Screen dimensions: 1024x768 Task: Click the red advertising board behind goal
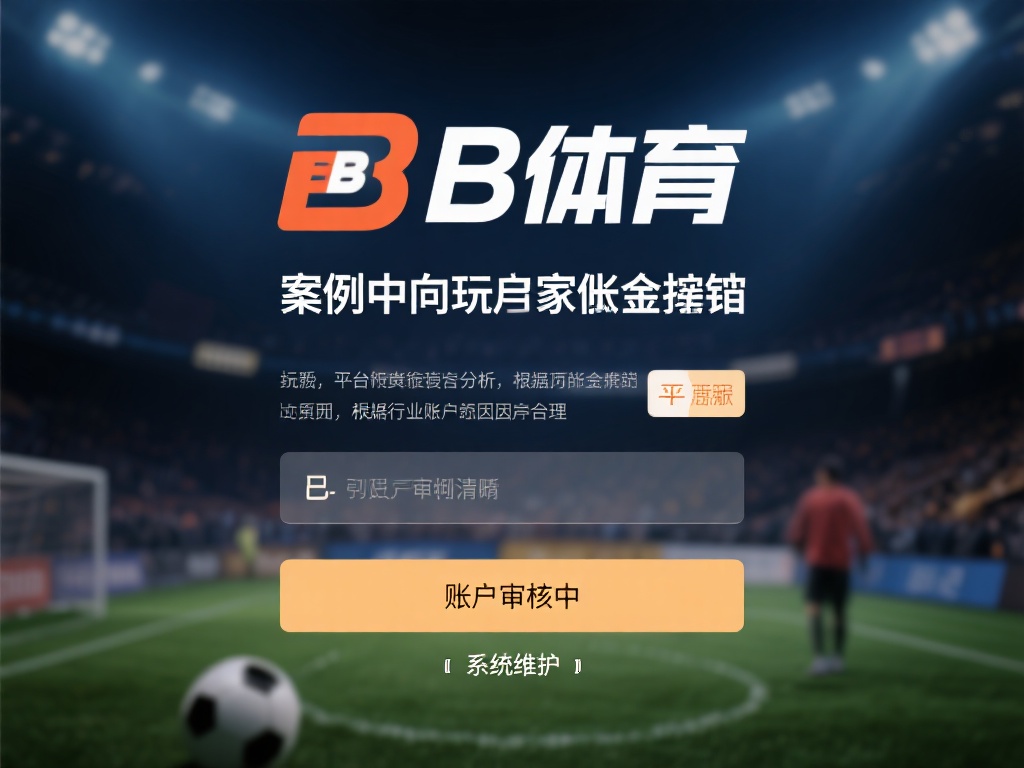[x=26, y=584]
